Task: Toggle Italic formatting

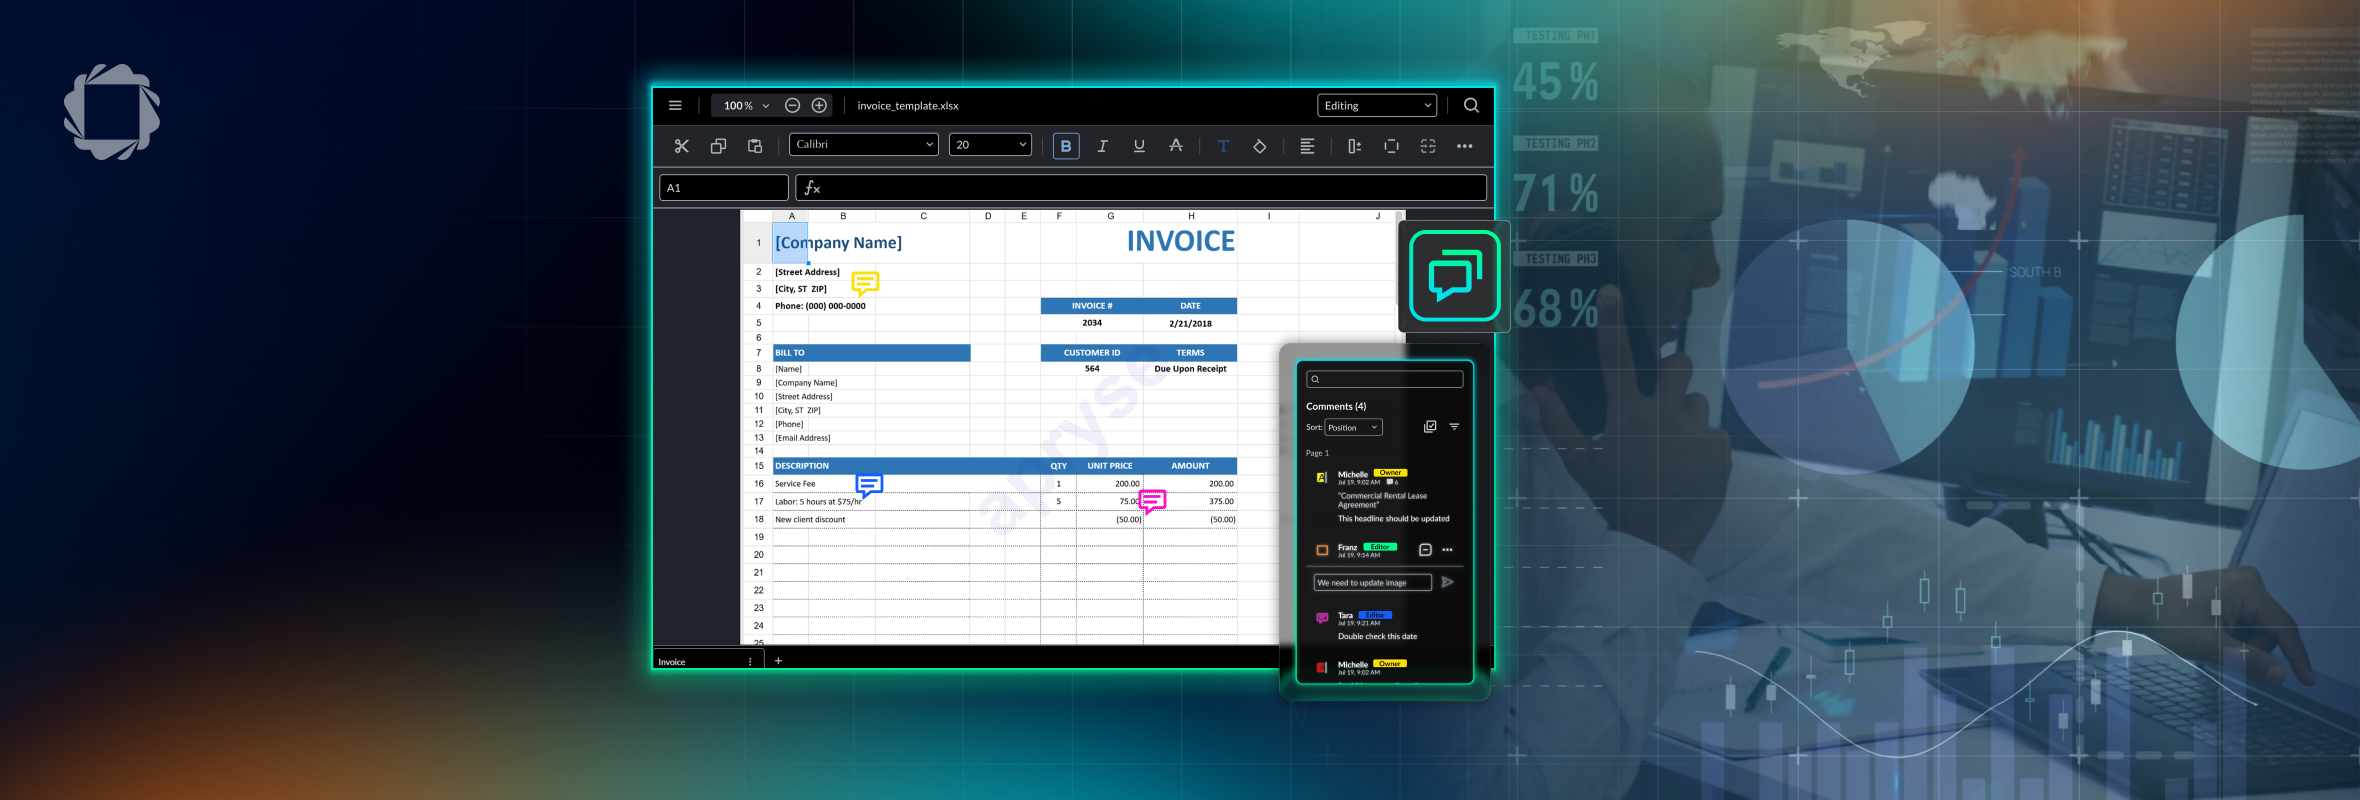Action: click(x=1102, y=146)
